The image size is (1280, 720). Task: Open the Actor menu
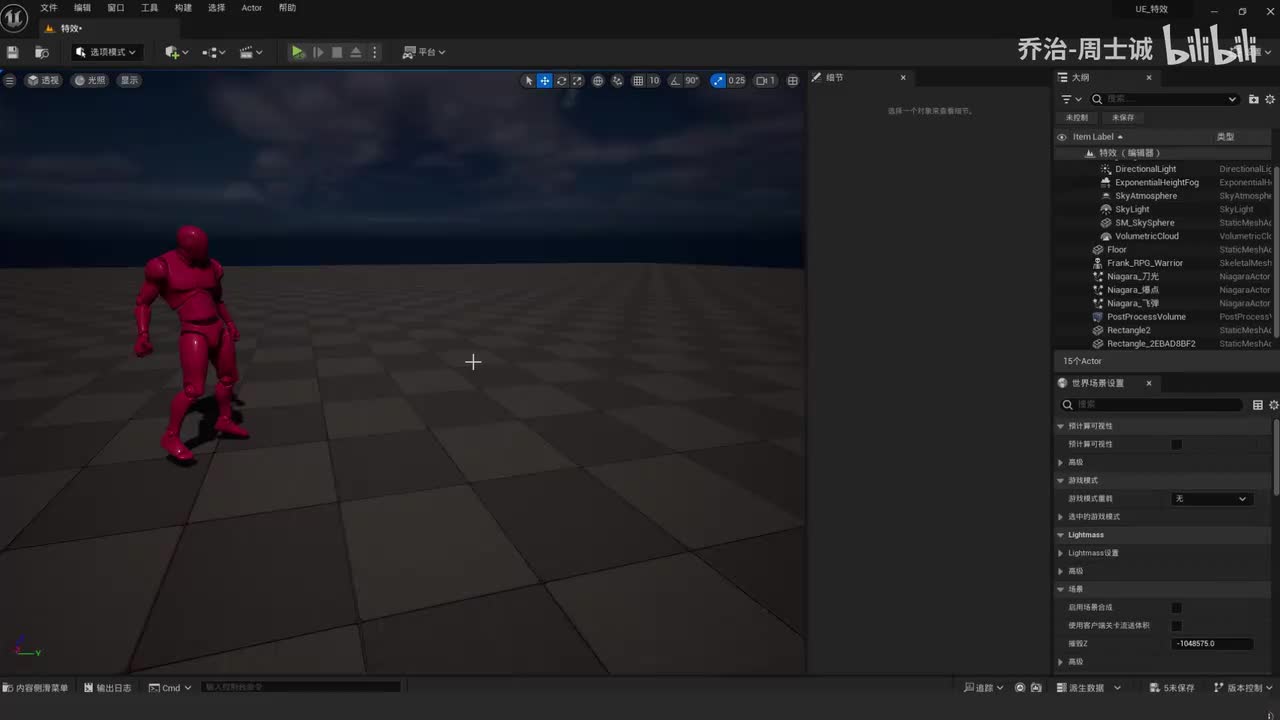click(x=252, y=8)
